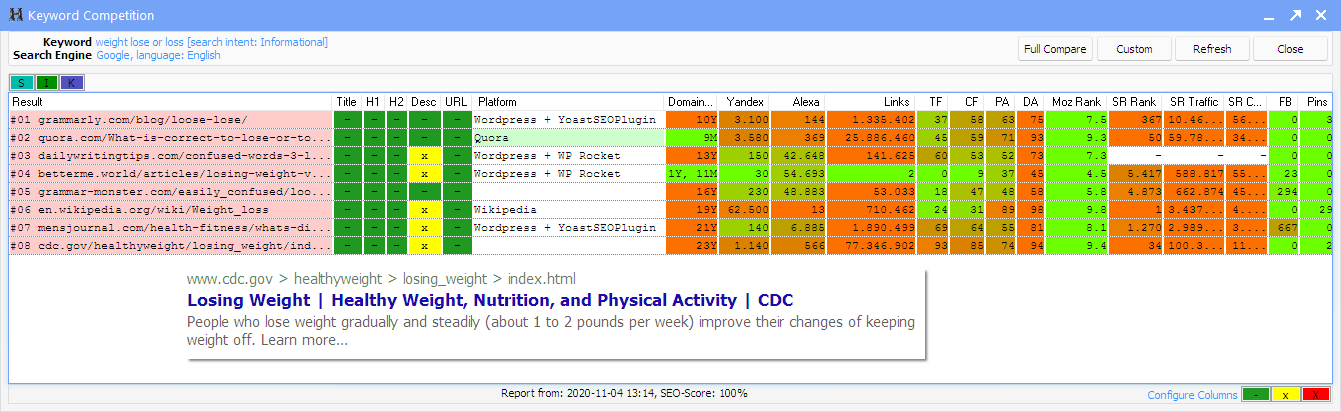The width and height of the screenshot is (1341, 412).
Task: Open the Custom comparison button
Action: (x=1134, y=49)
